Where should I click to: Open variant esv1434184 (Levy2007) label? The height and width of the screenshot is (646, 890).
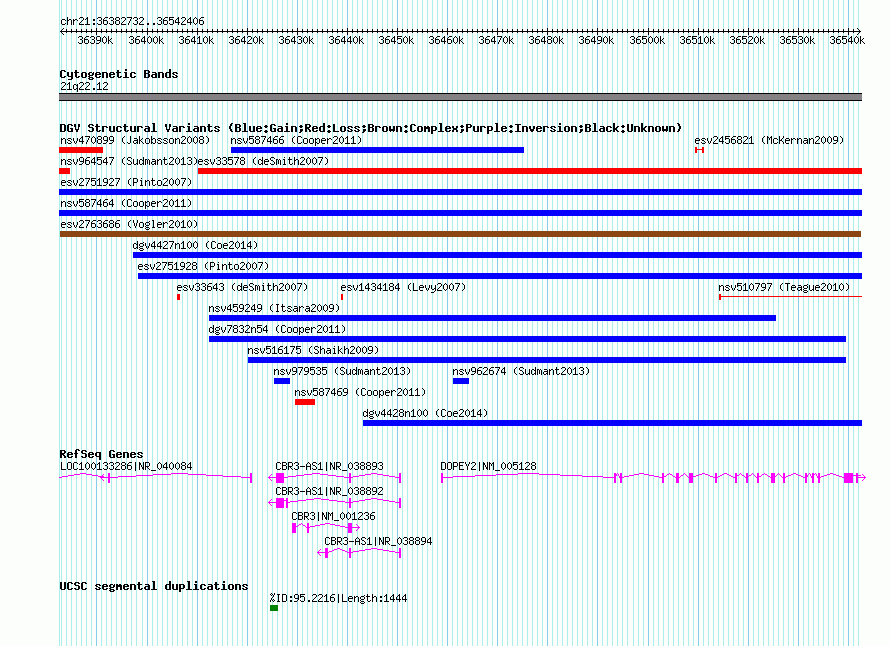click(403, 287)
